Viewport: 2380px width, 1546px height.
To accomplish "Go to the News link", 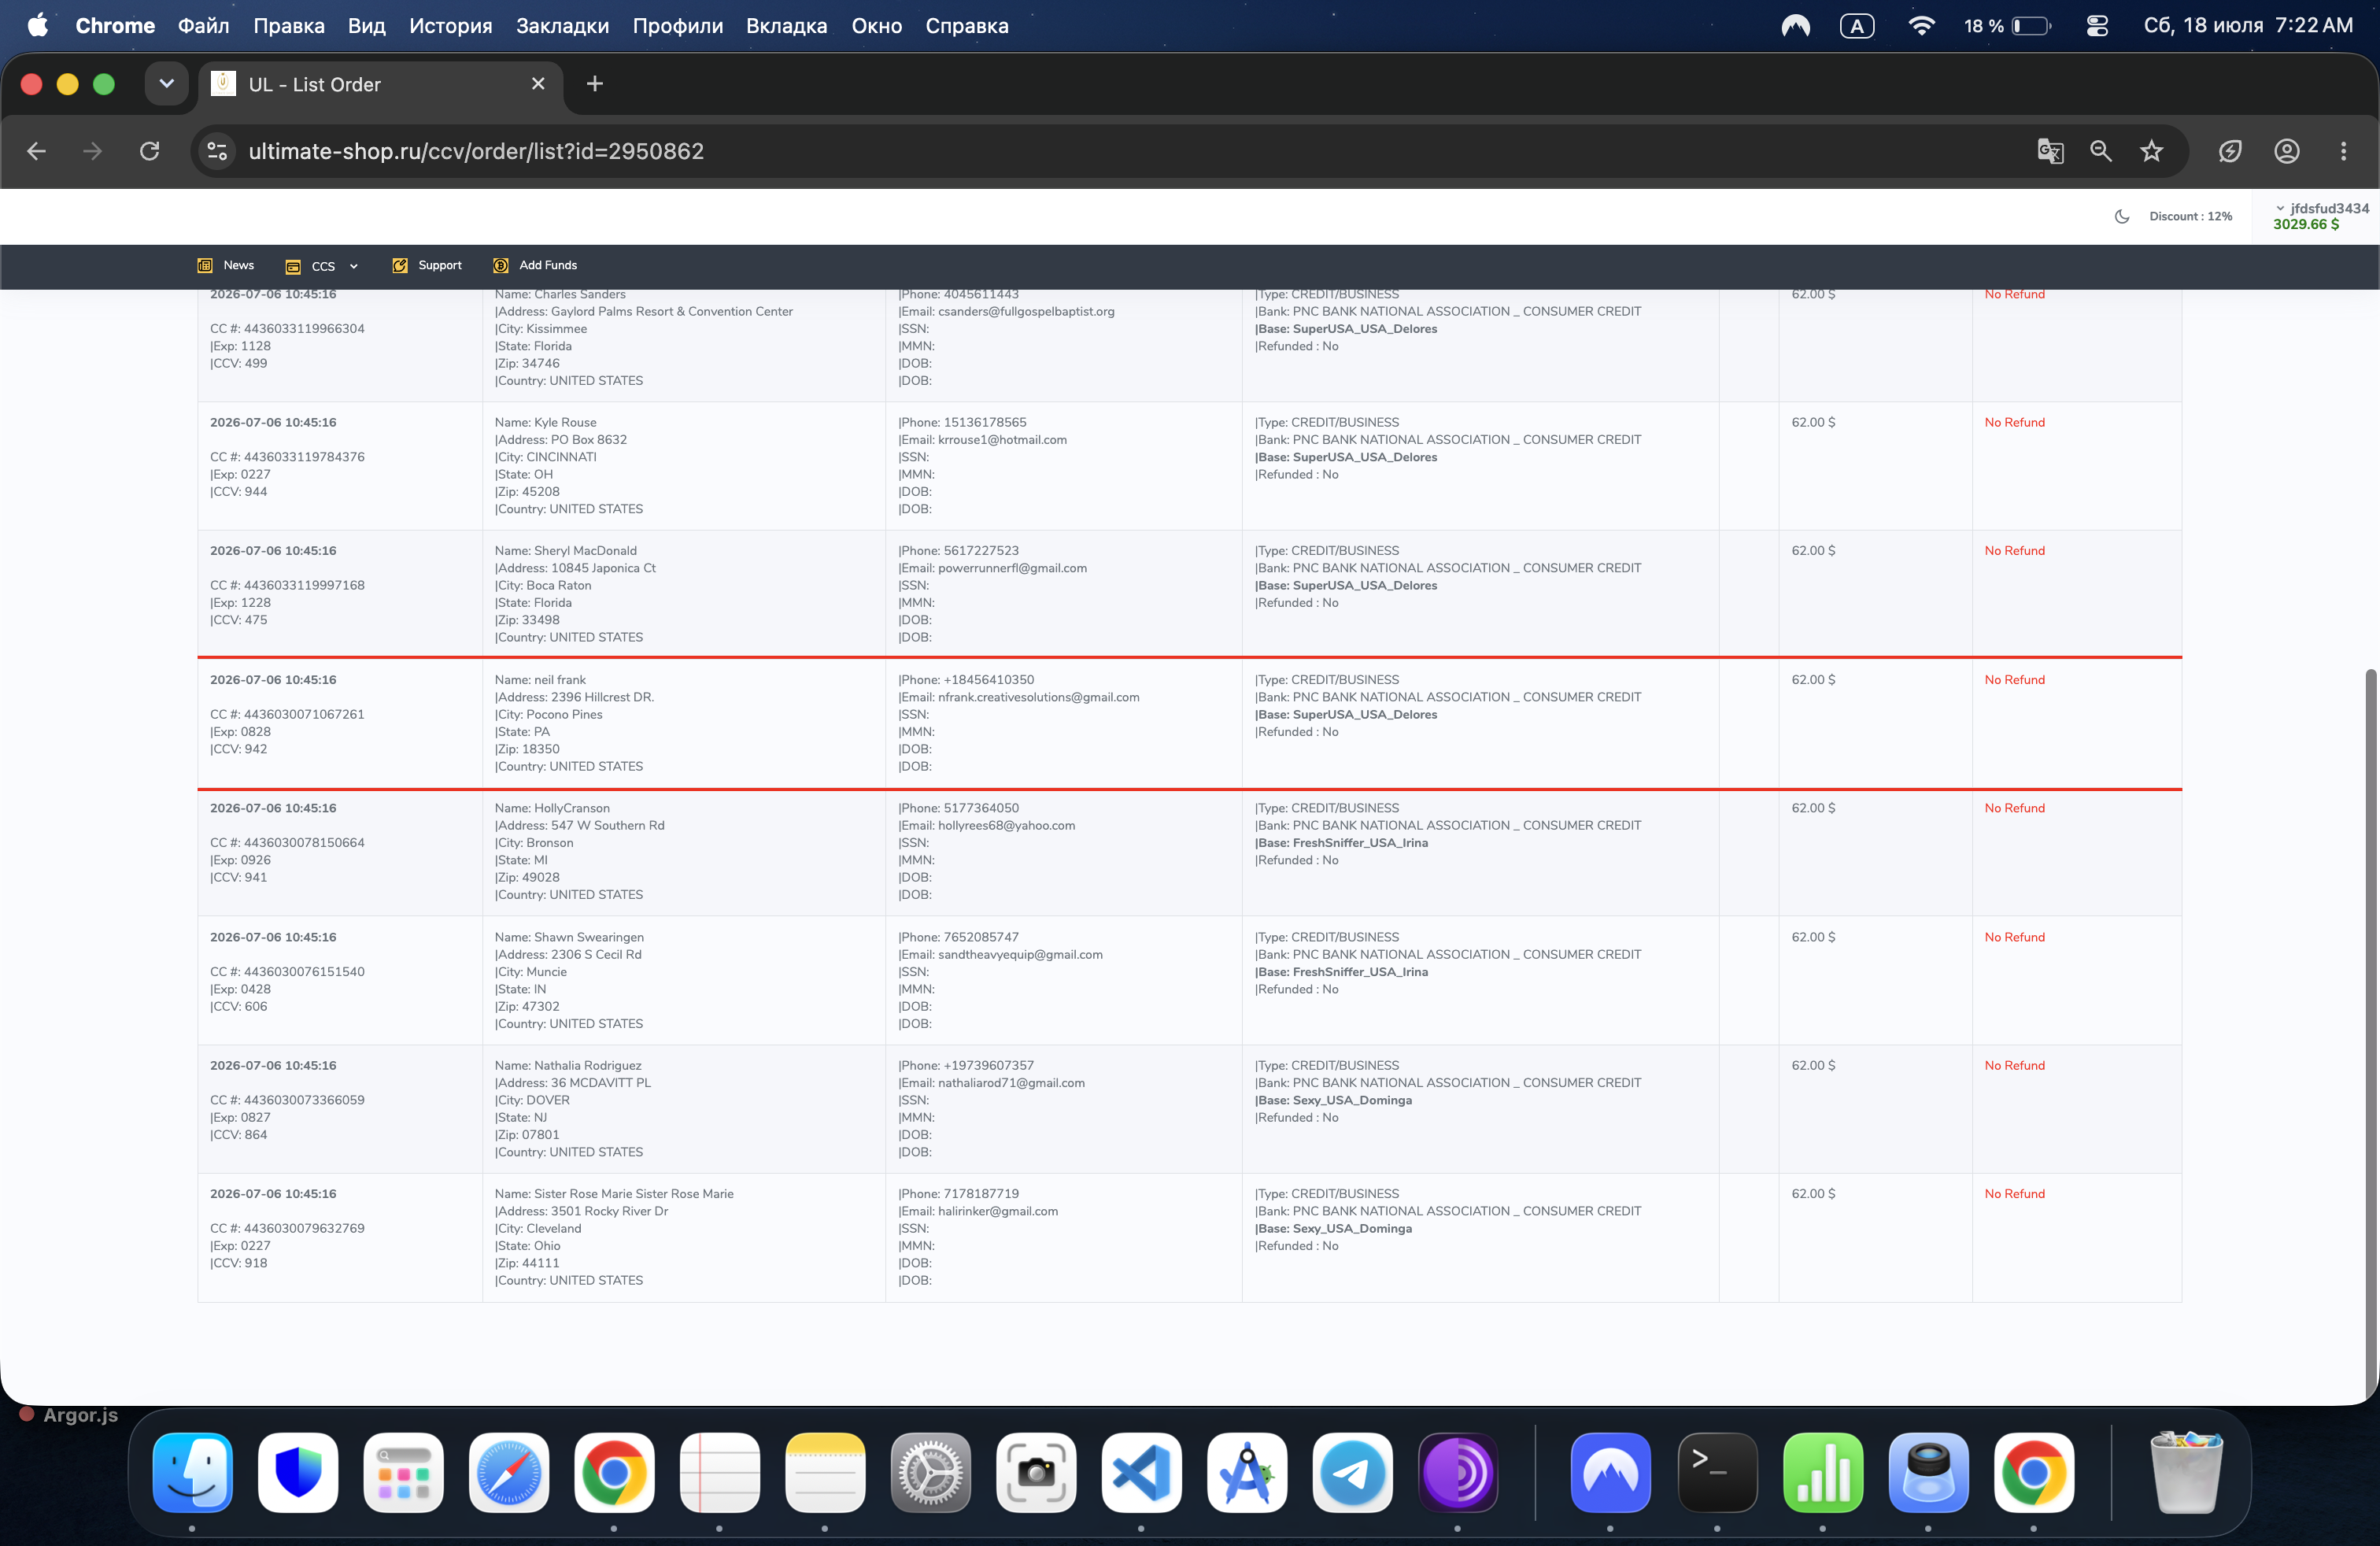I will 239,266.
